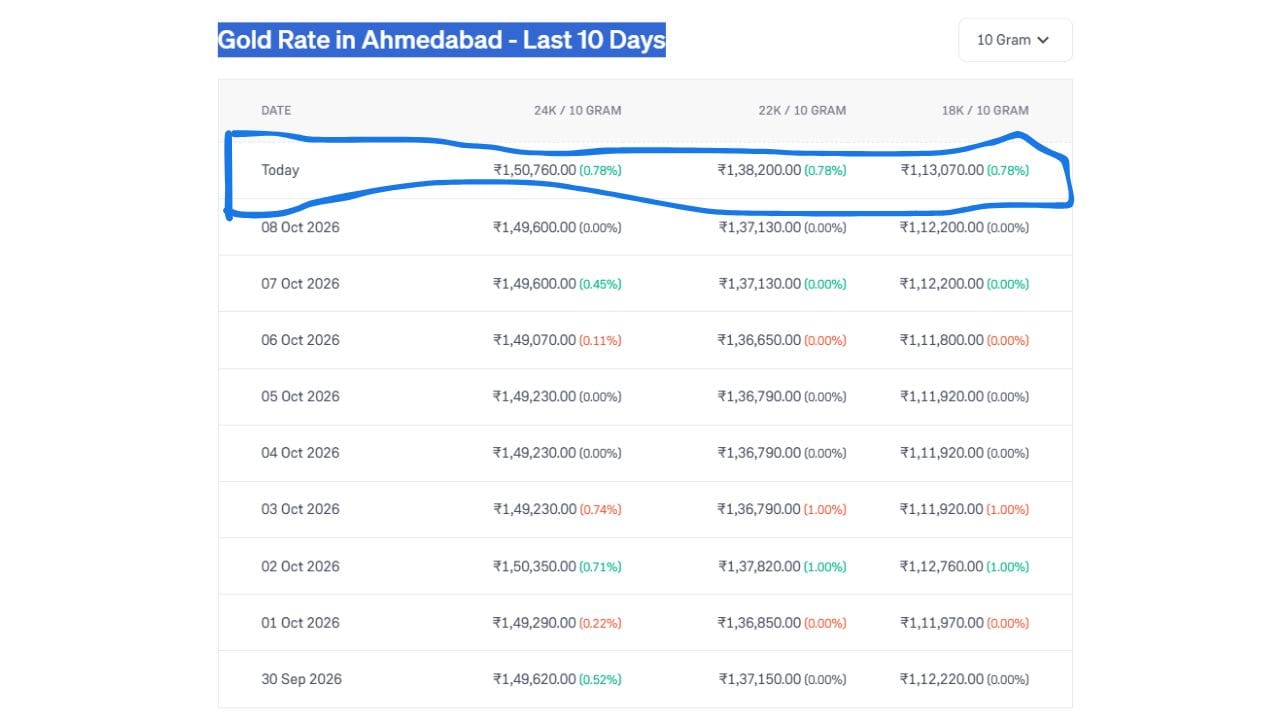
Task: Select the "02 Oct 2026" date cell
Action: click(300, 566)
